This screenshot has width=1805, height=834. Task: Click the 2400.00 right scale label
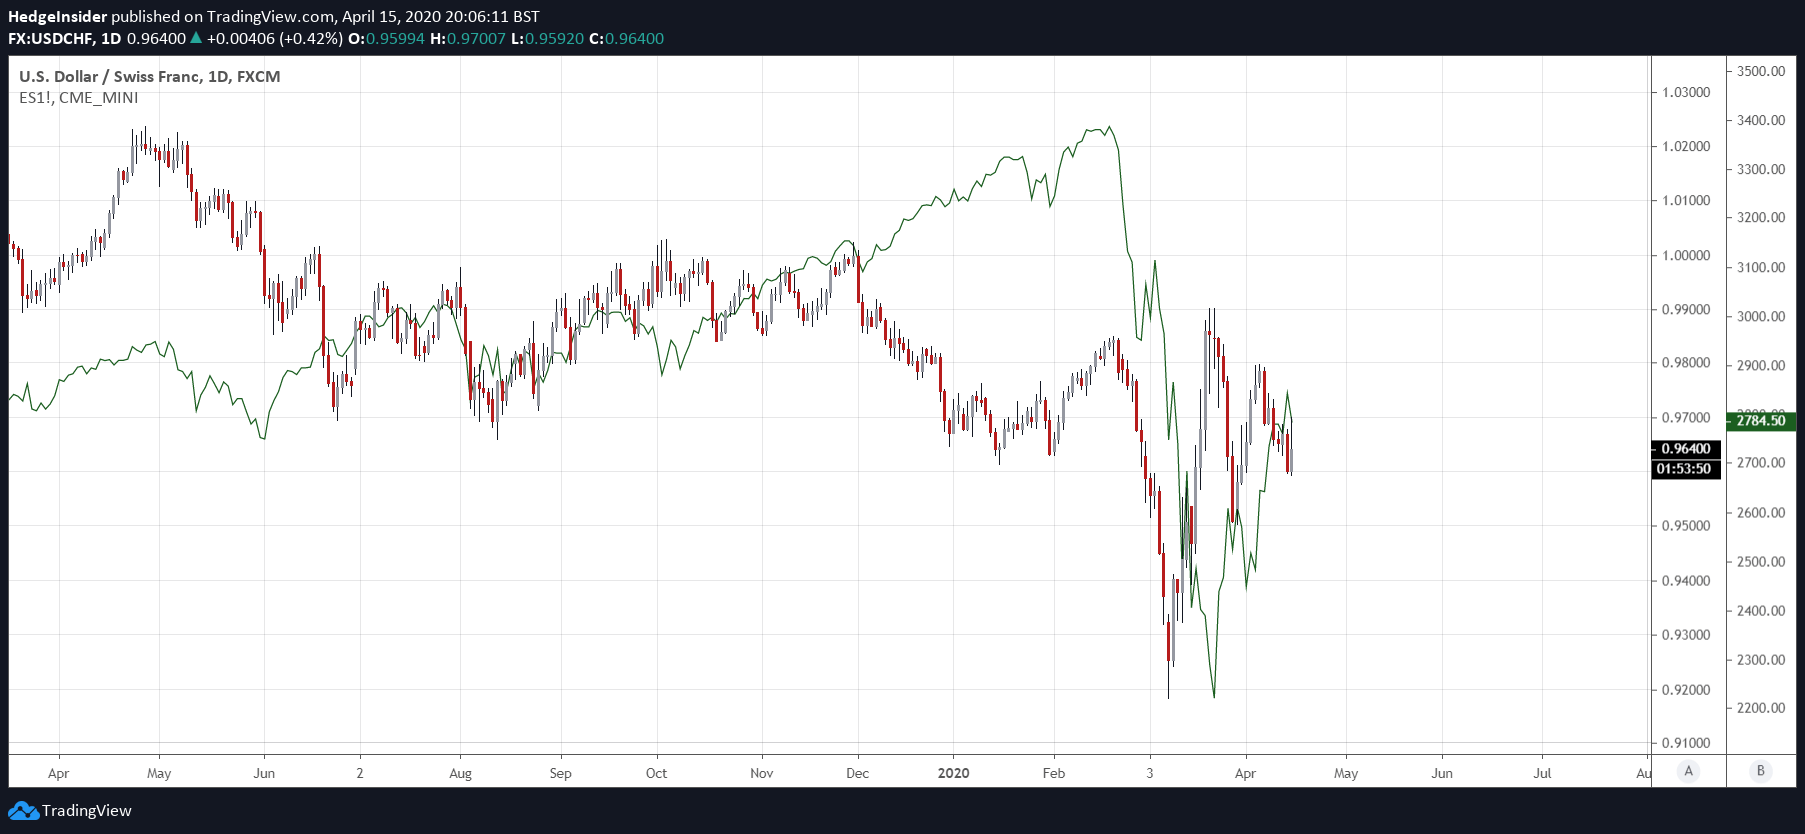click(1761, 610)
